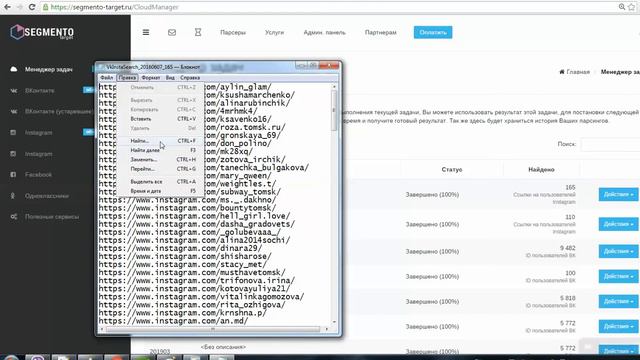The width and height of the screenshot is (640, 360).
Task: Sort table by Найдено column header
Action: [x=541, y=169]
